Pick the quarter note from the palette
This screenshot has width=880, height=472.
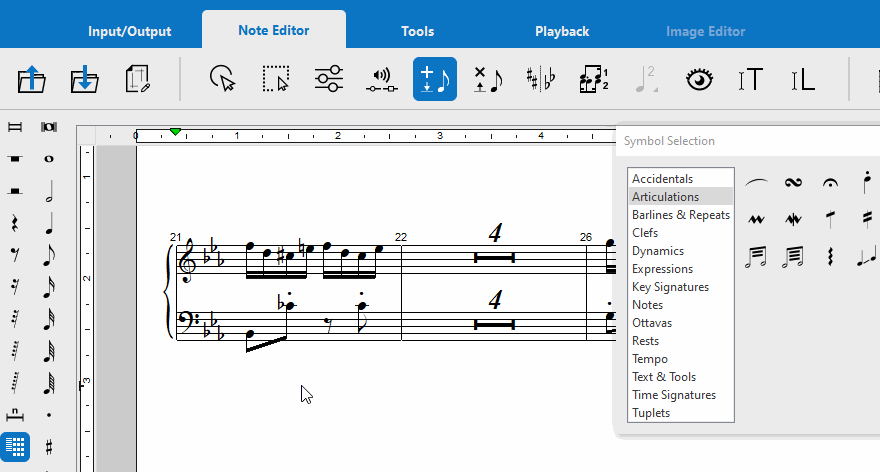49,225
